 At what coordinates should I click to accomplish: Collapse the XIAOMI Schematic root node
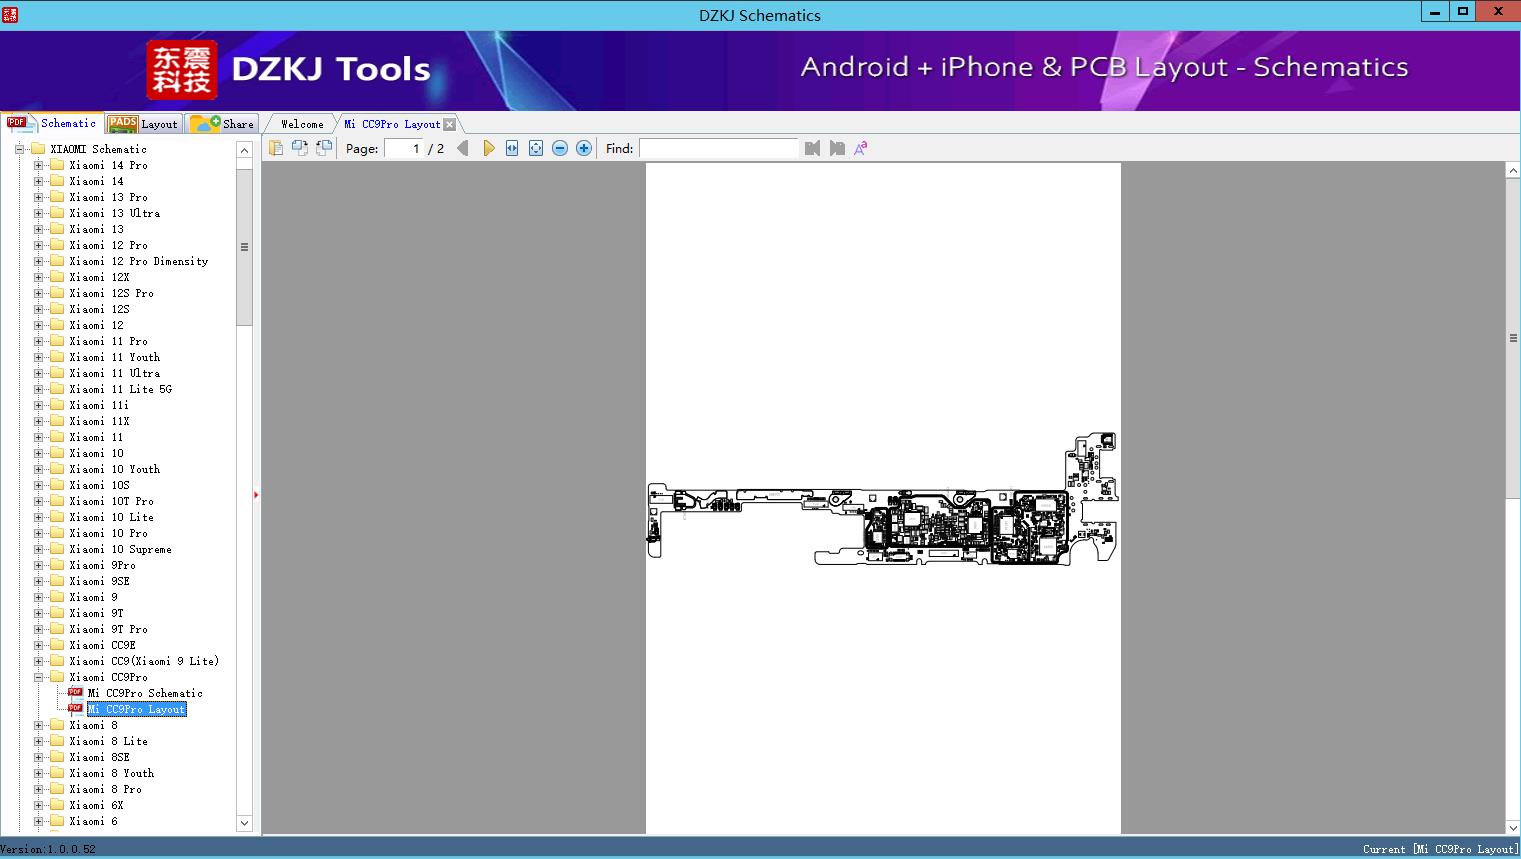point(19,149)
